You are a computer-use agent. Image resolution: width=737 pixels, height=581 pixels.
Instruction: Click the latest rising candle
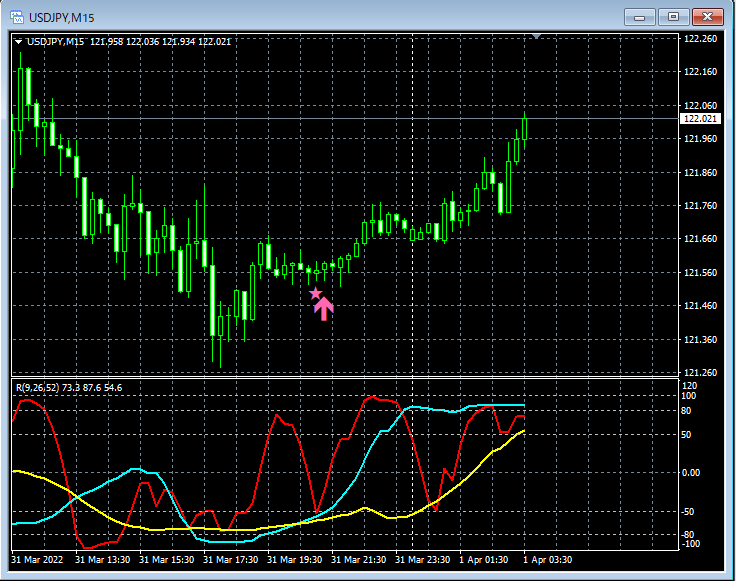point(525,129)
